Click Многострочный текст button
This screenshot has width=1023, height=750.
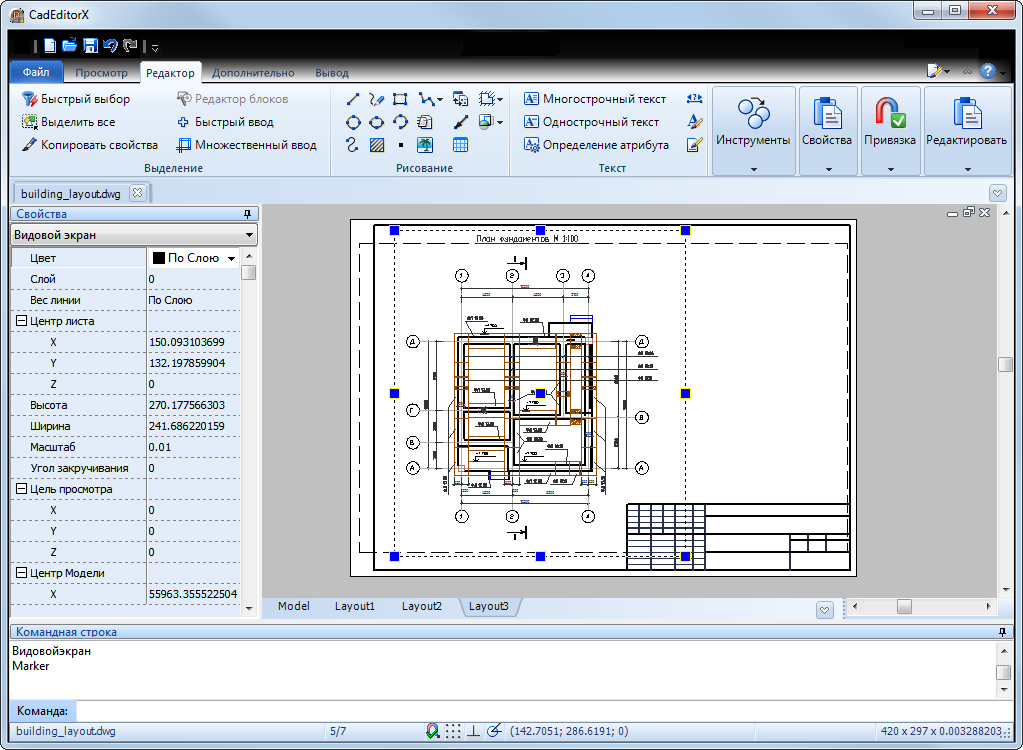coord(594,99)
